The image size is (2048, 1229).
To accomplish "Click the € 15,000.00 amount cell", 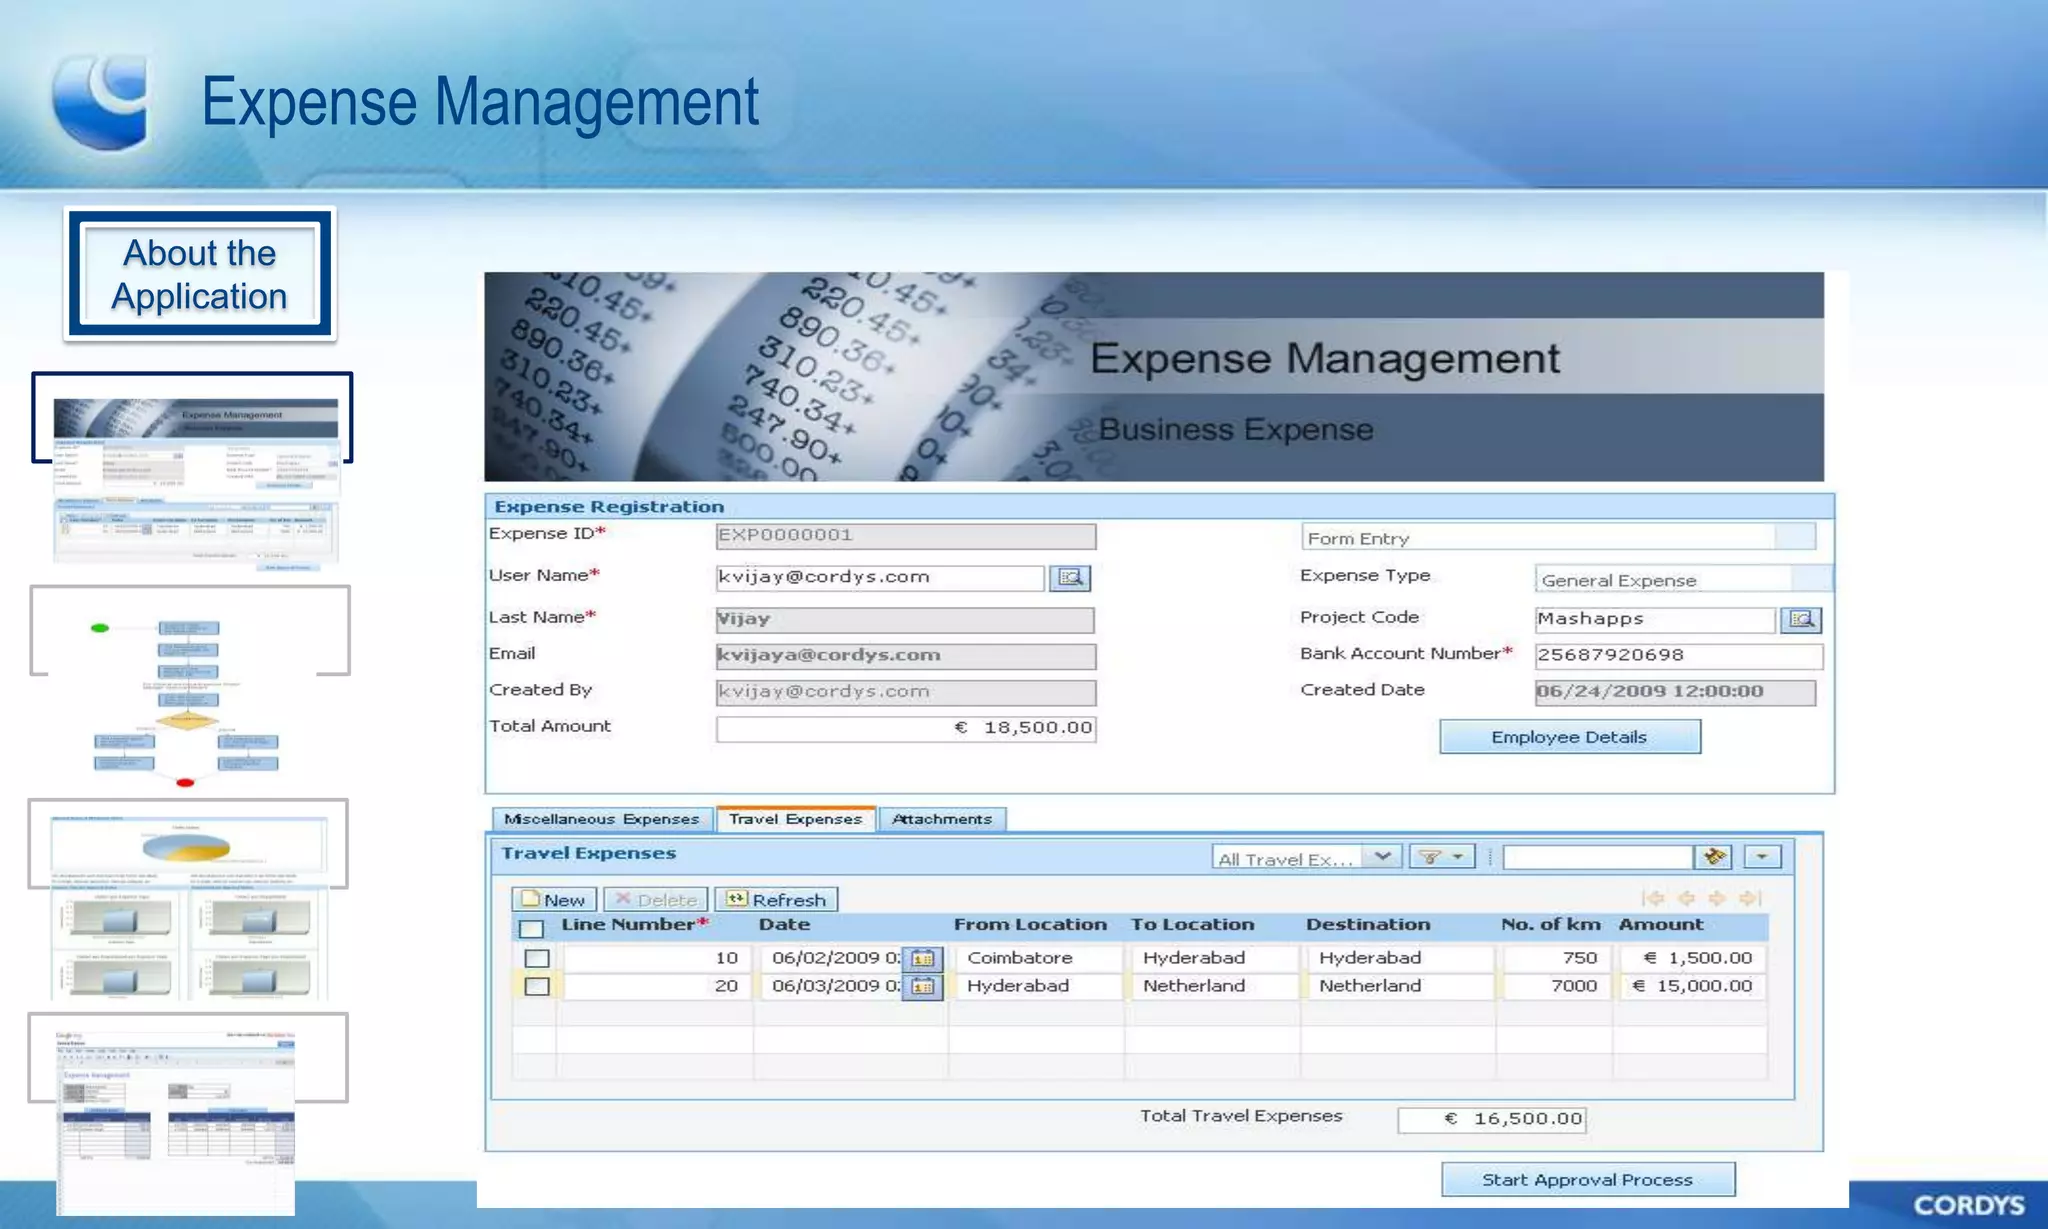I will [1691, 986].
